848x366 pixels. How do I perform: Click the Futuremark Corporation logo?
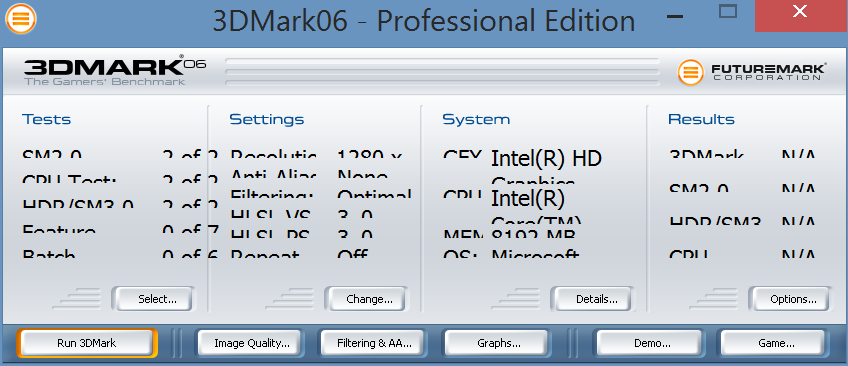[x=752, y=72]
